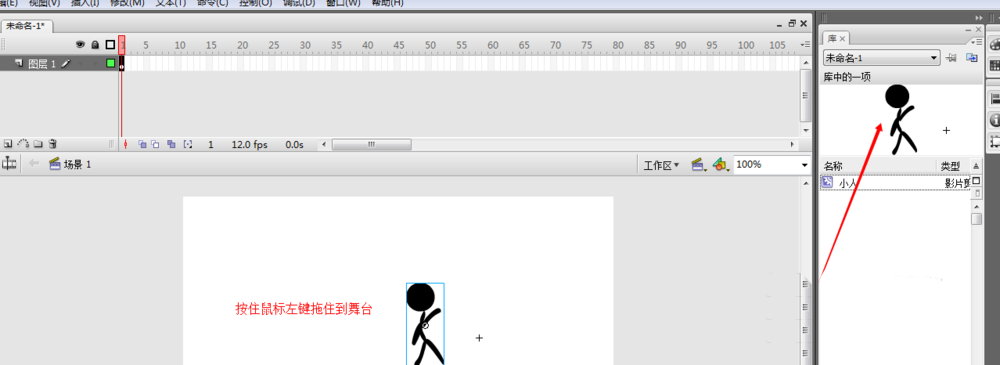1000x365 pixels.
Task: Open the Align panel from the dock
Action: tap(994, 98)
